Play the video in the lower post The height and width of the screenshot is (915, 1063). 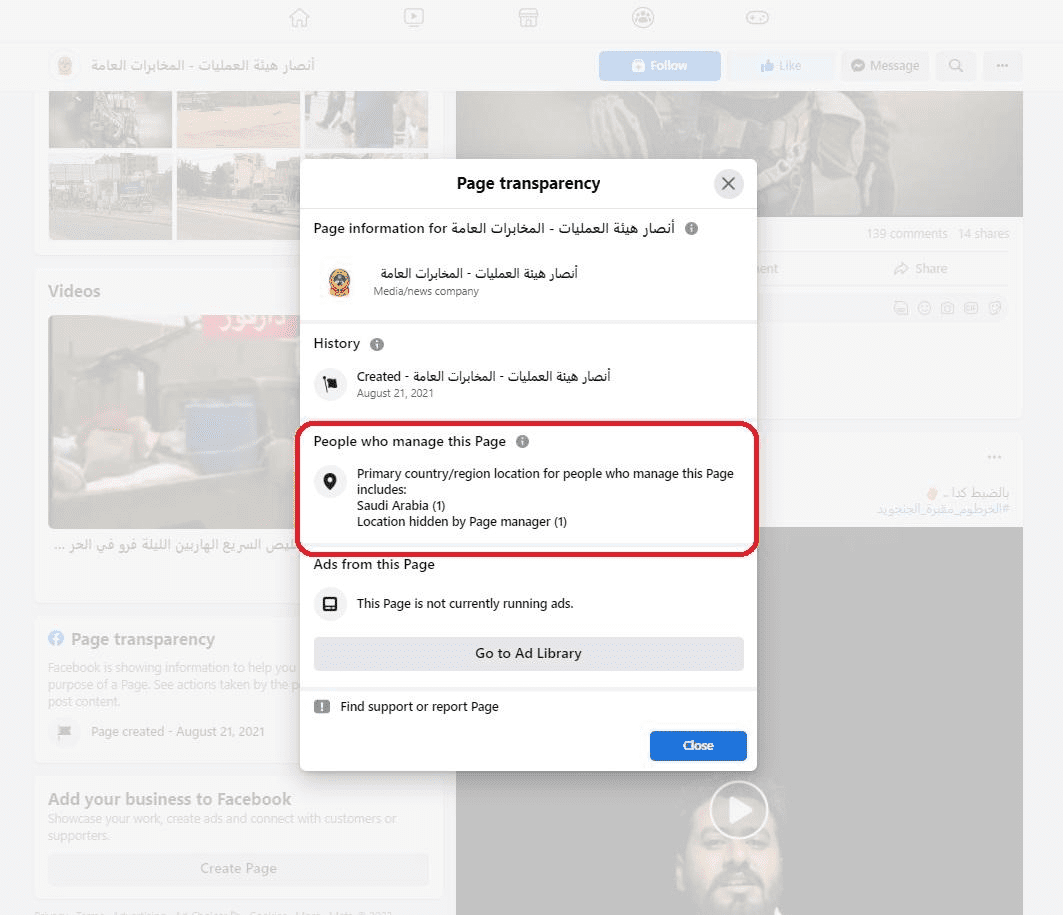(738, 809)
